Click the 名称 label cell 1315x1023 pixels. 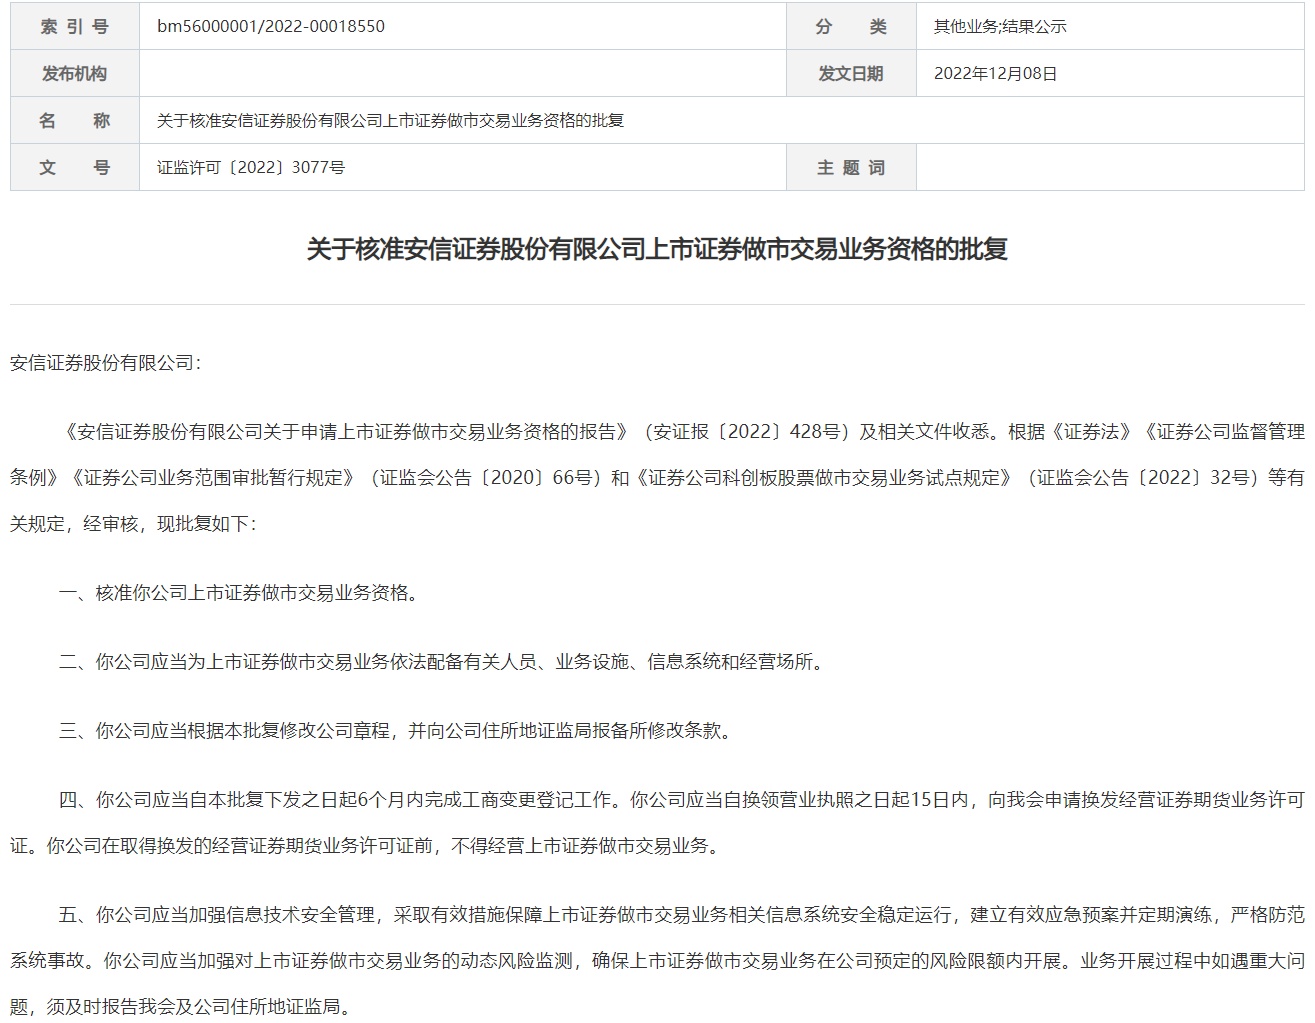[75, 121]
